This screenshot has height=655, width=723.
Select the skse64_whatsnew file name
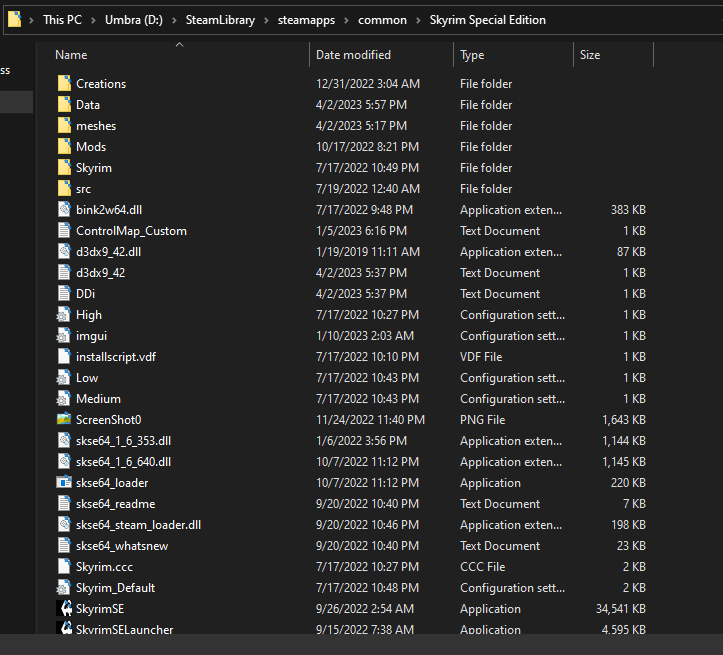point(122,546)
